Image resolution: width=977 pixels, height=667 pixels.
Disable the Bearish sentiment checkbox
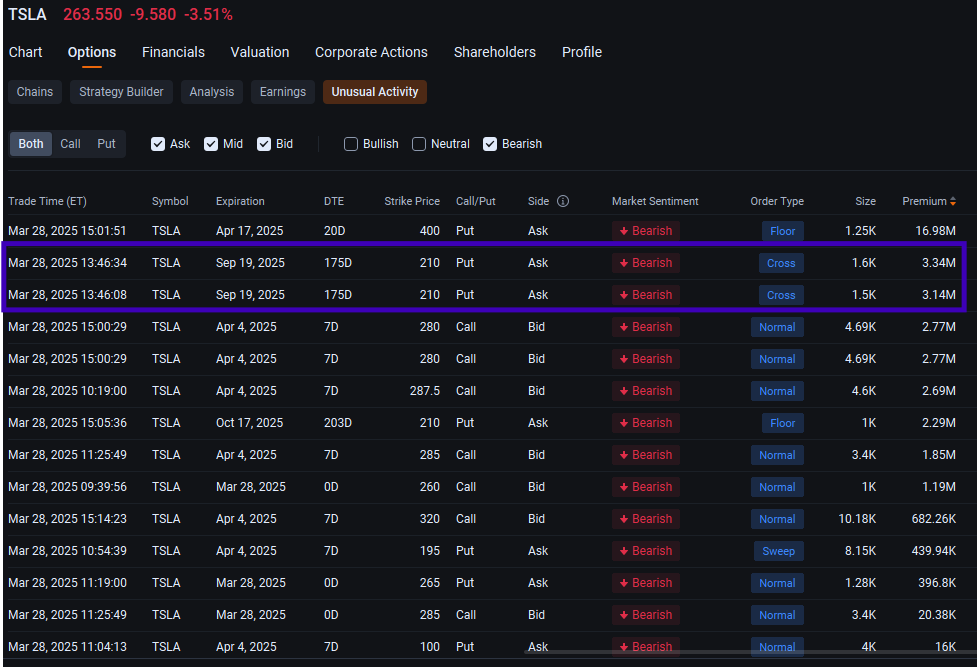click(x=490, y=144)
